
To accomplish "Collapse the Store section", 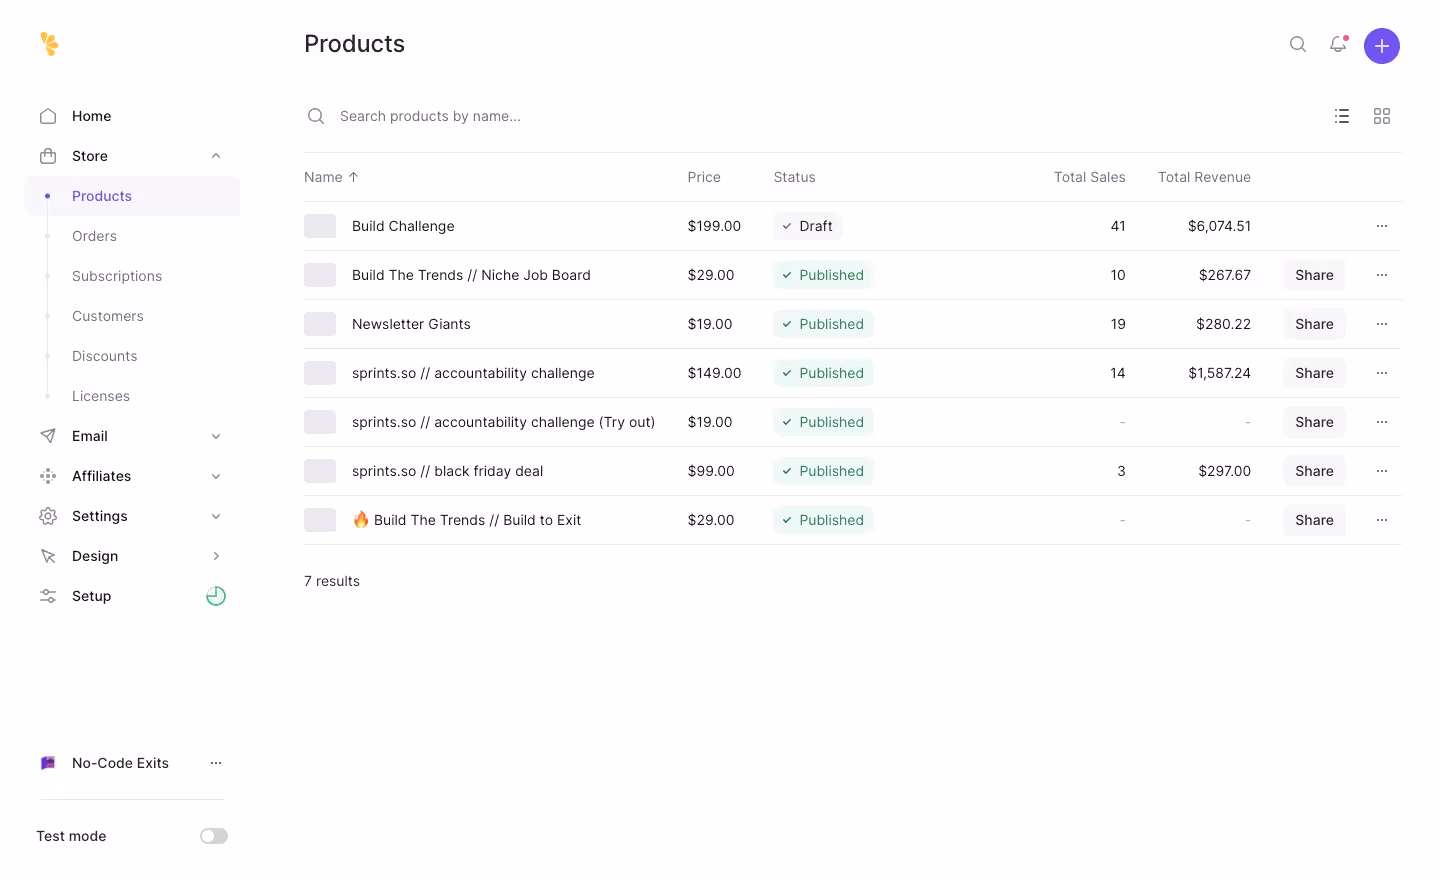I will (x=216, y=156).
